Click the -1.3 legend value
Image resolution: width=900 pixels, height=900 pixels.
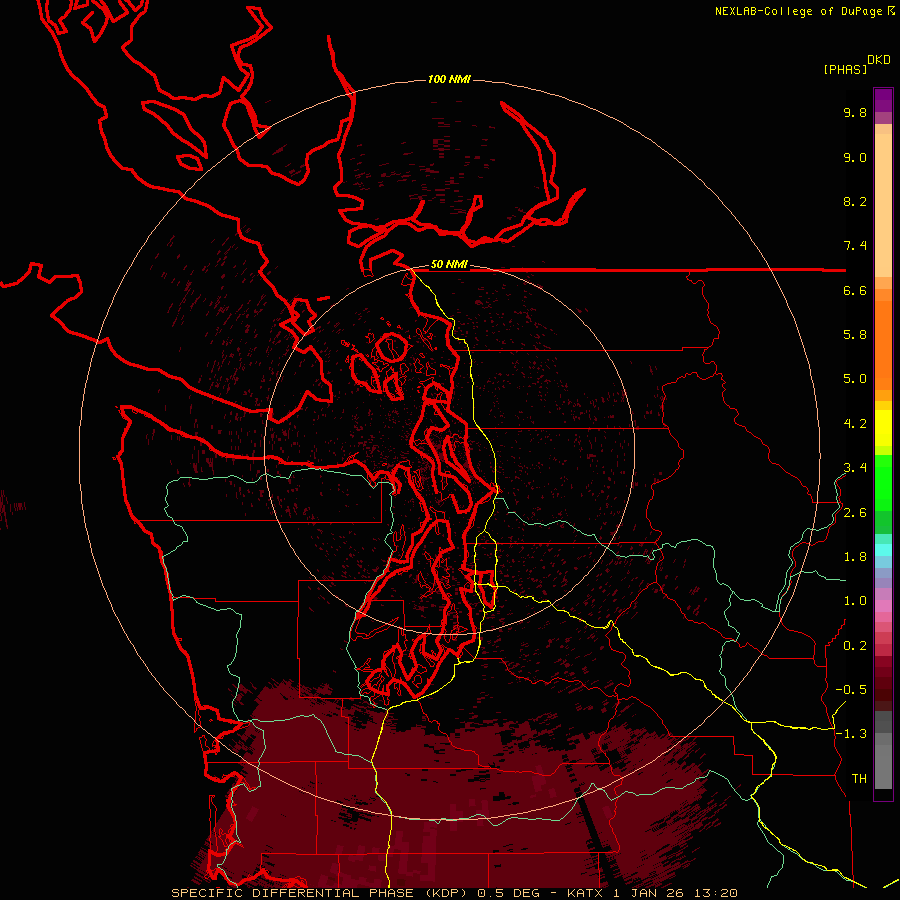point(851,734)
